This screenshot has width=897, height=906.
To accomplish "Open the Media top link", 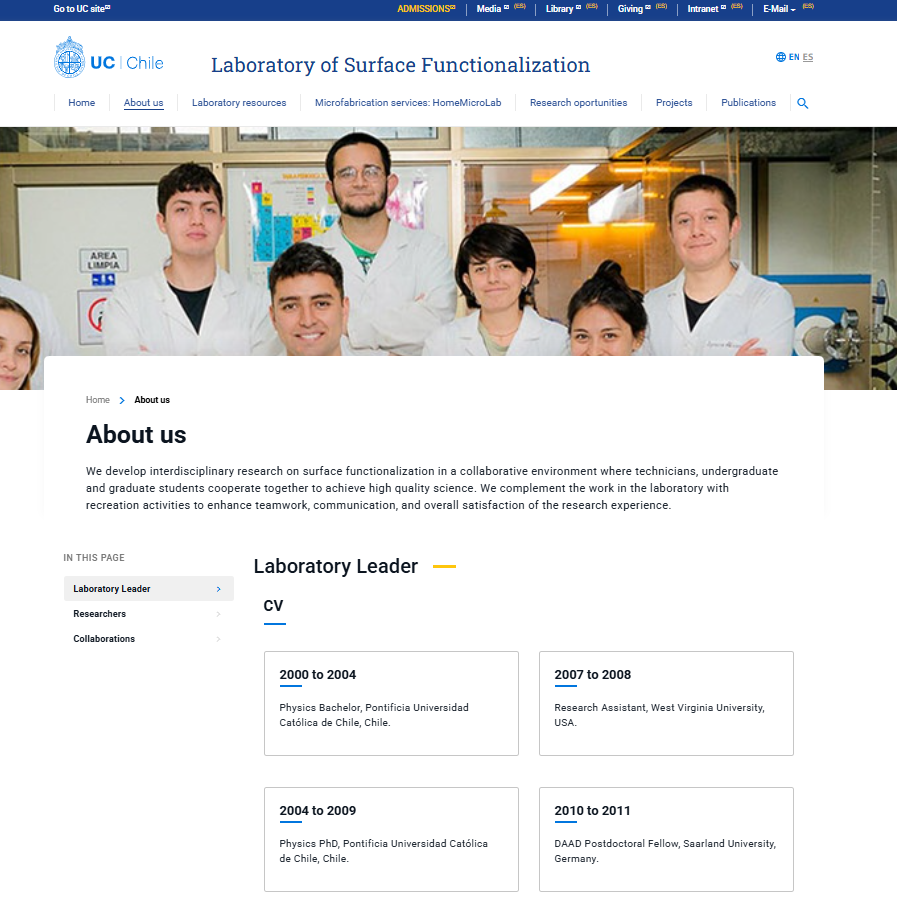I will pyautogui.click(x=492, y=9).
